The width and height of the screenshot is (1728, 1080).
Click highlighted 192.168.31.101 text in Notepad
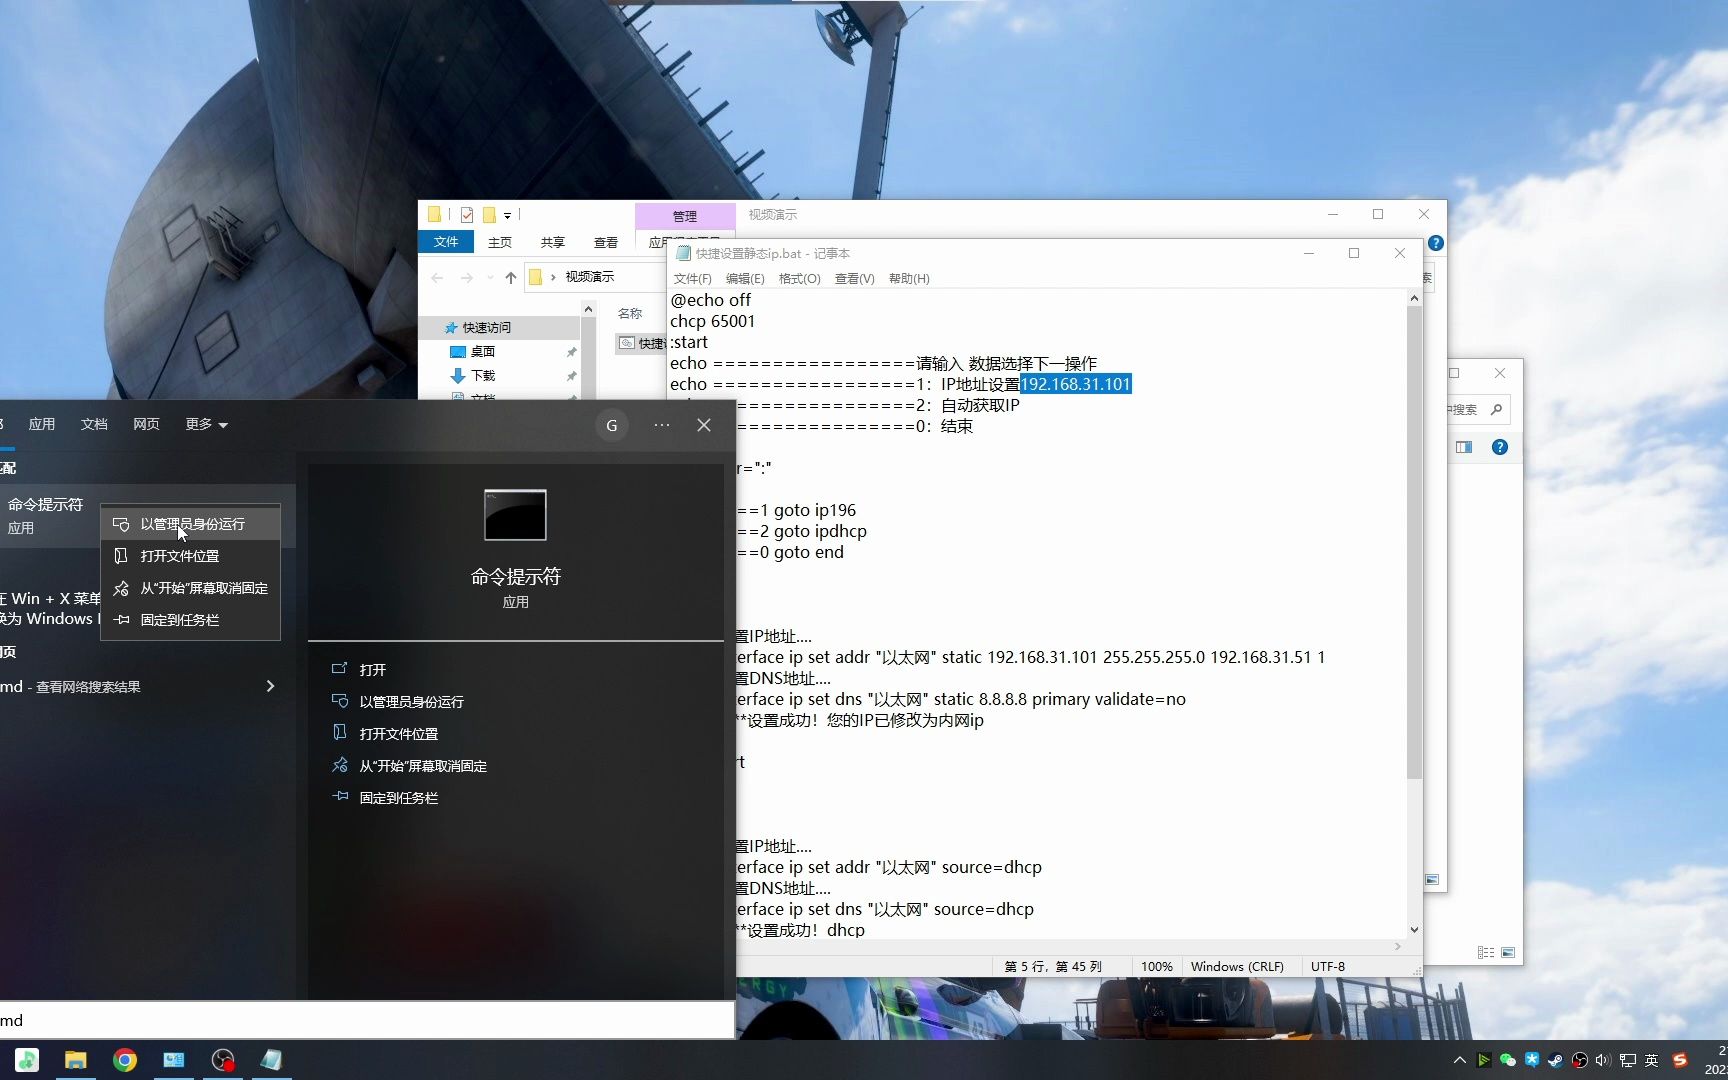pos(1075,384)
